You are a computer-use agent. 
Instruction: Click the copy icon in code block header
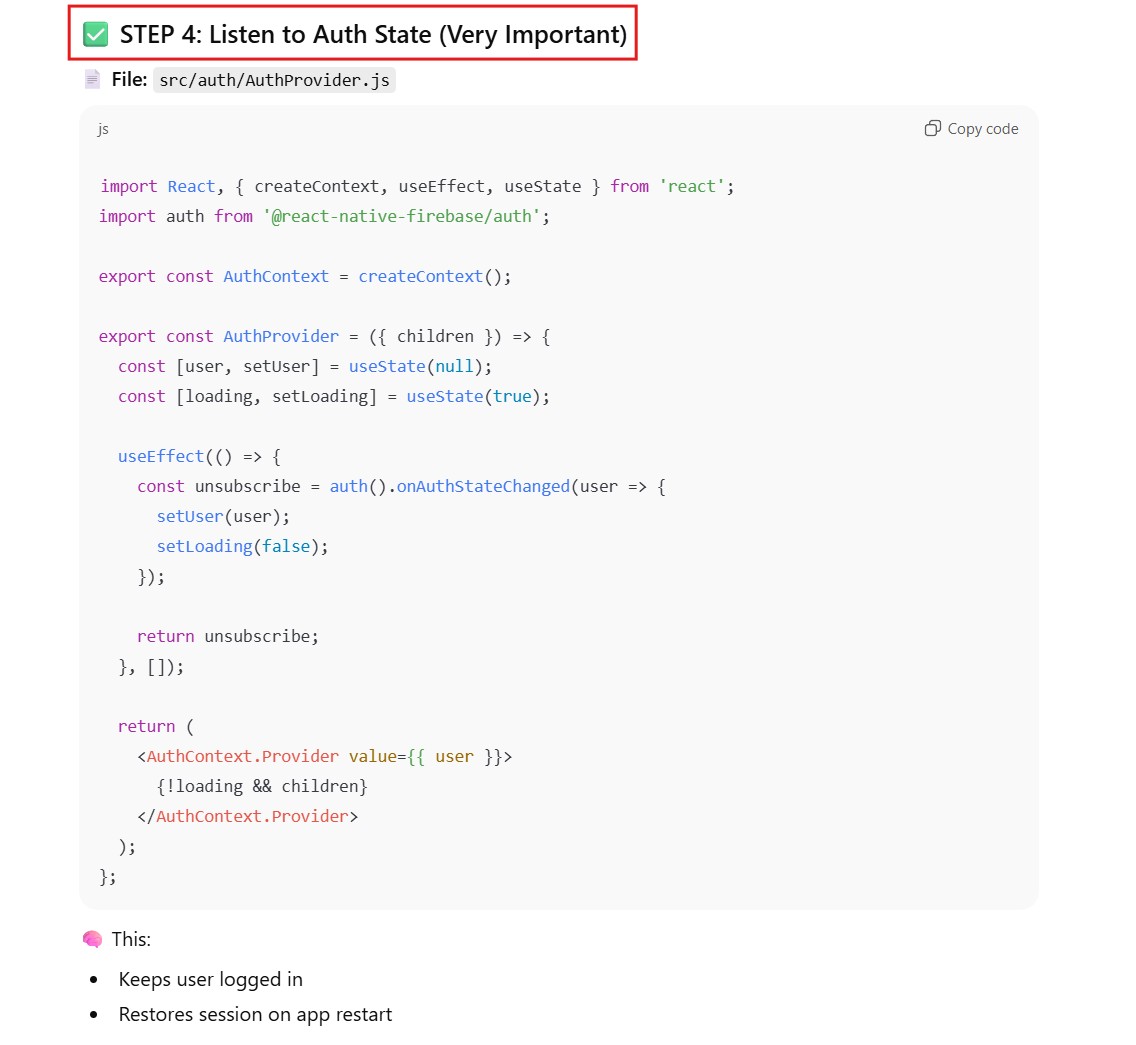coord(932,128)
